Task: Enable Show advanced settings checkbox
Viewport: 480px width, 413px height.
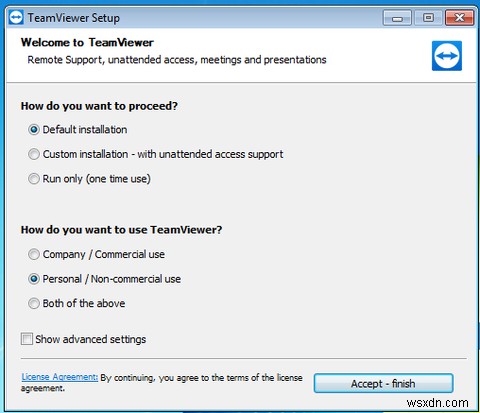Action: 27,339
